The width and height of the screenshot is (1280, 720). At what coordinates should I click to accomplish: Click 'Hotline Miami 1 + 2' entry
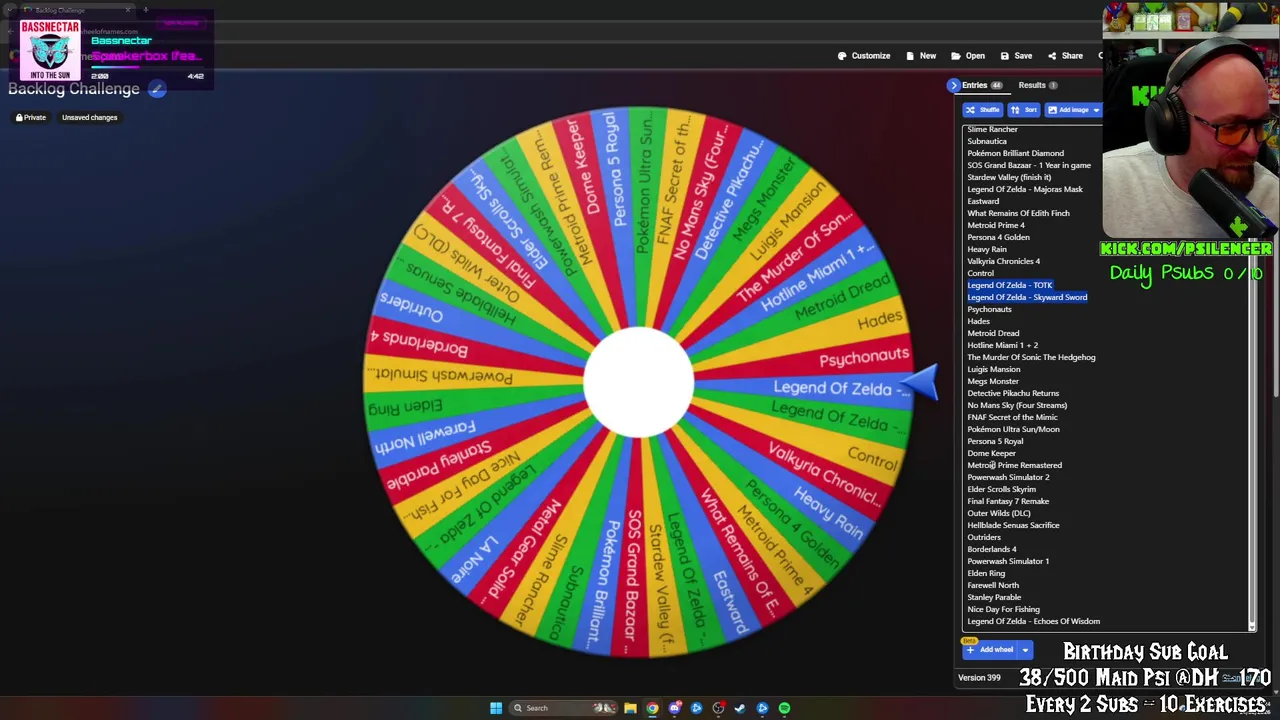pos(1002,345)
